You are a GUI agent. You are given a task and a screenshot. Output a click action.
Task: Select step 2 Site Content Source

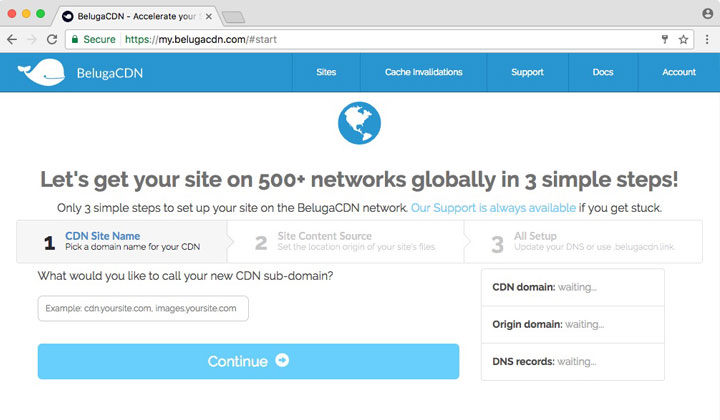[345, 241]
